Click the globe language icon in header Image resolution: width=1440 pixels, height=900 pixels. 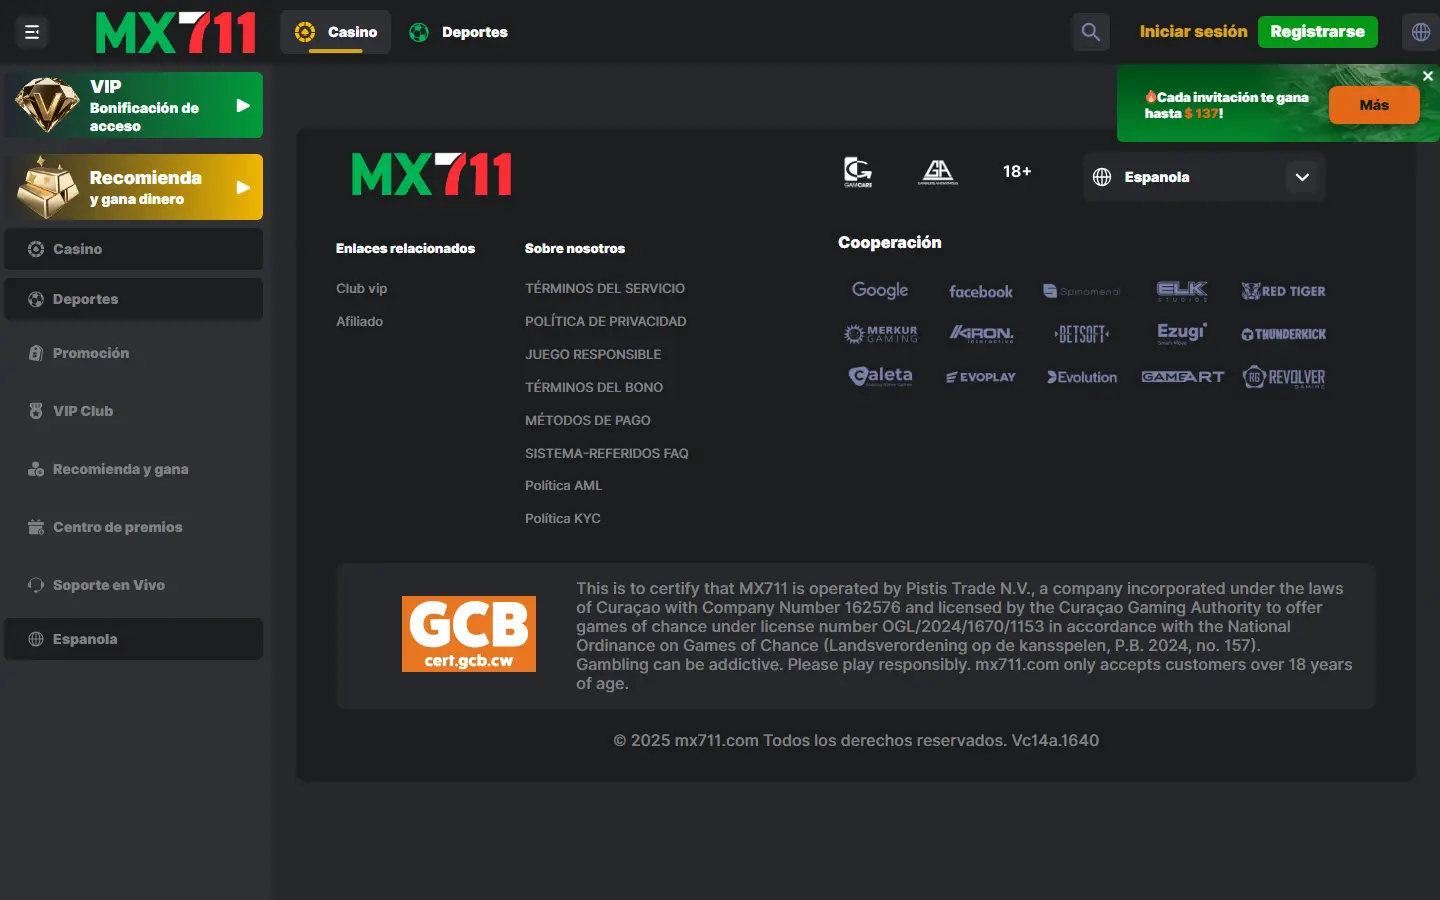tap(1421, 32)
